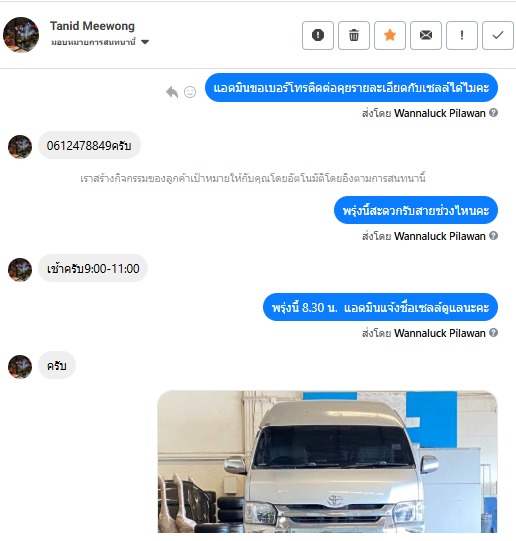Open Tanid Meewong profile picture in header
516x541 pixels.
tap(21, 35)
